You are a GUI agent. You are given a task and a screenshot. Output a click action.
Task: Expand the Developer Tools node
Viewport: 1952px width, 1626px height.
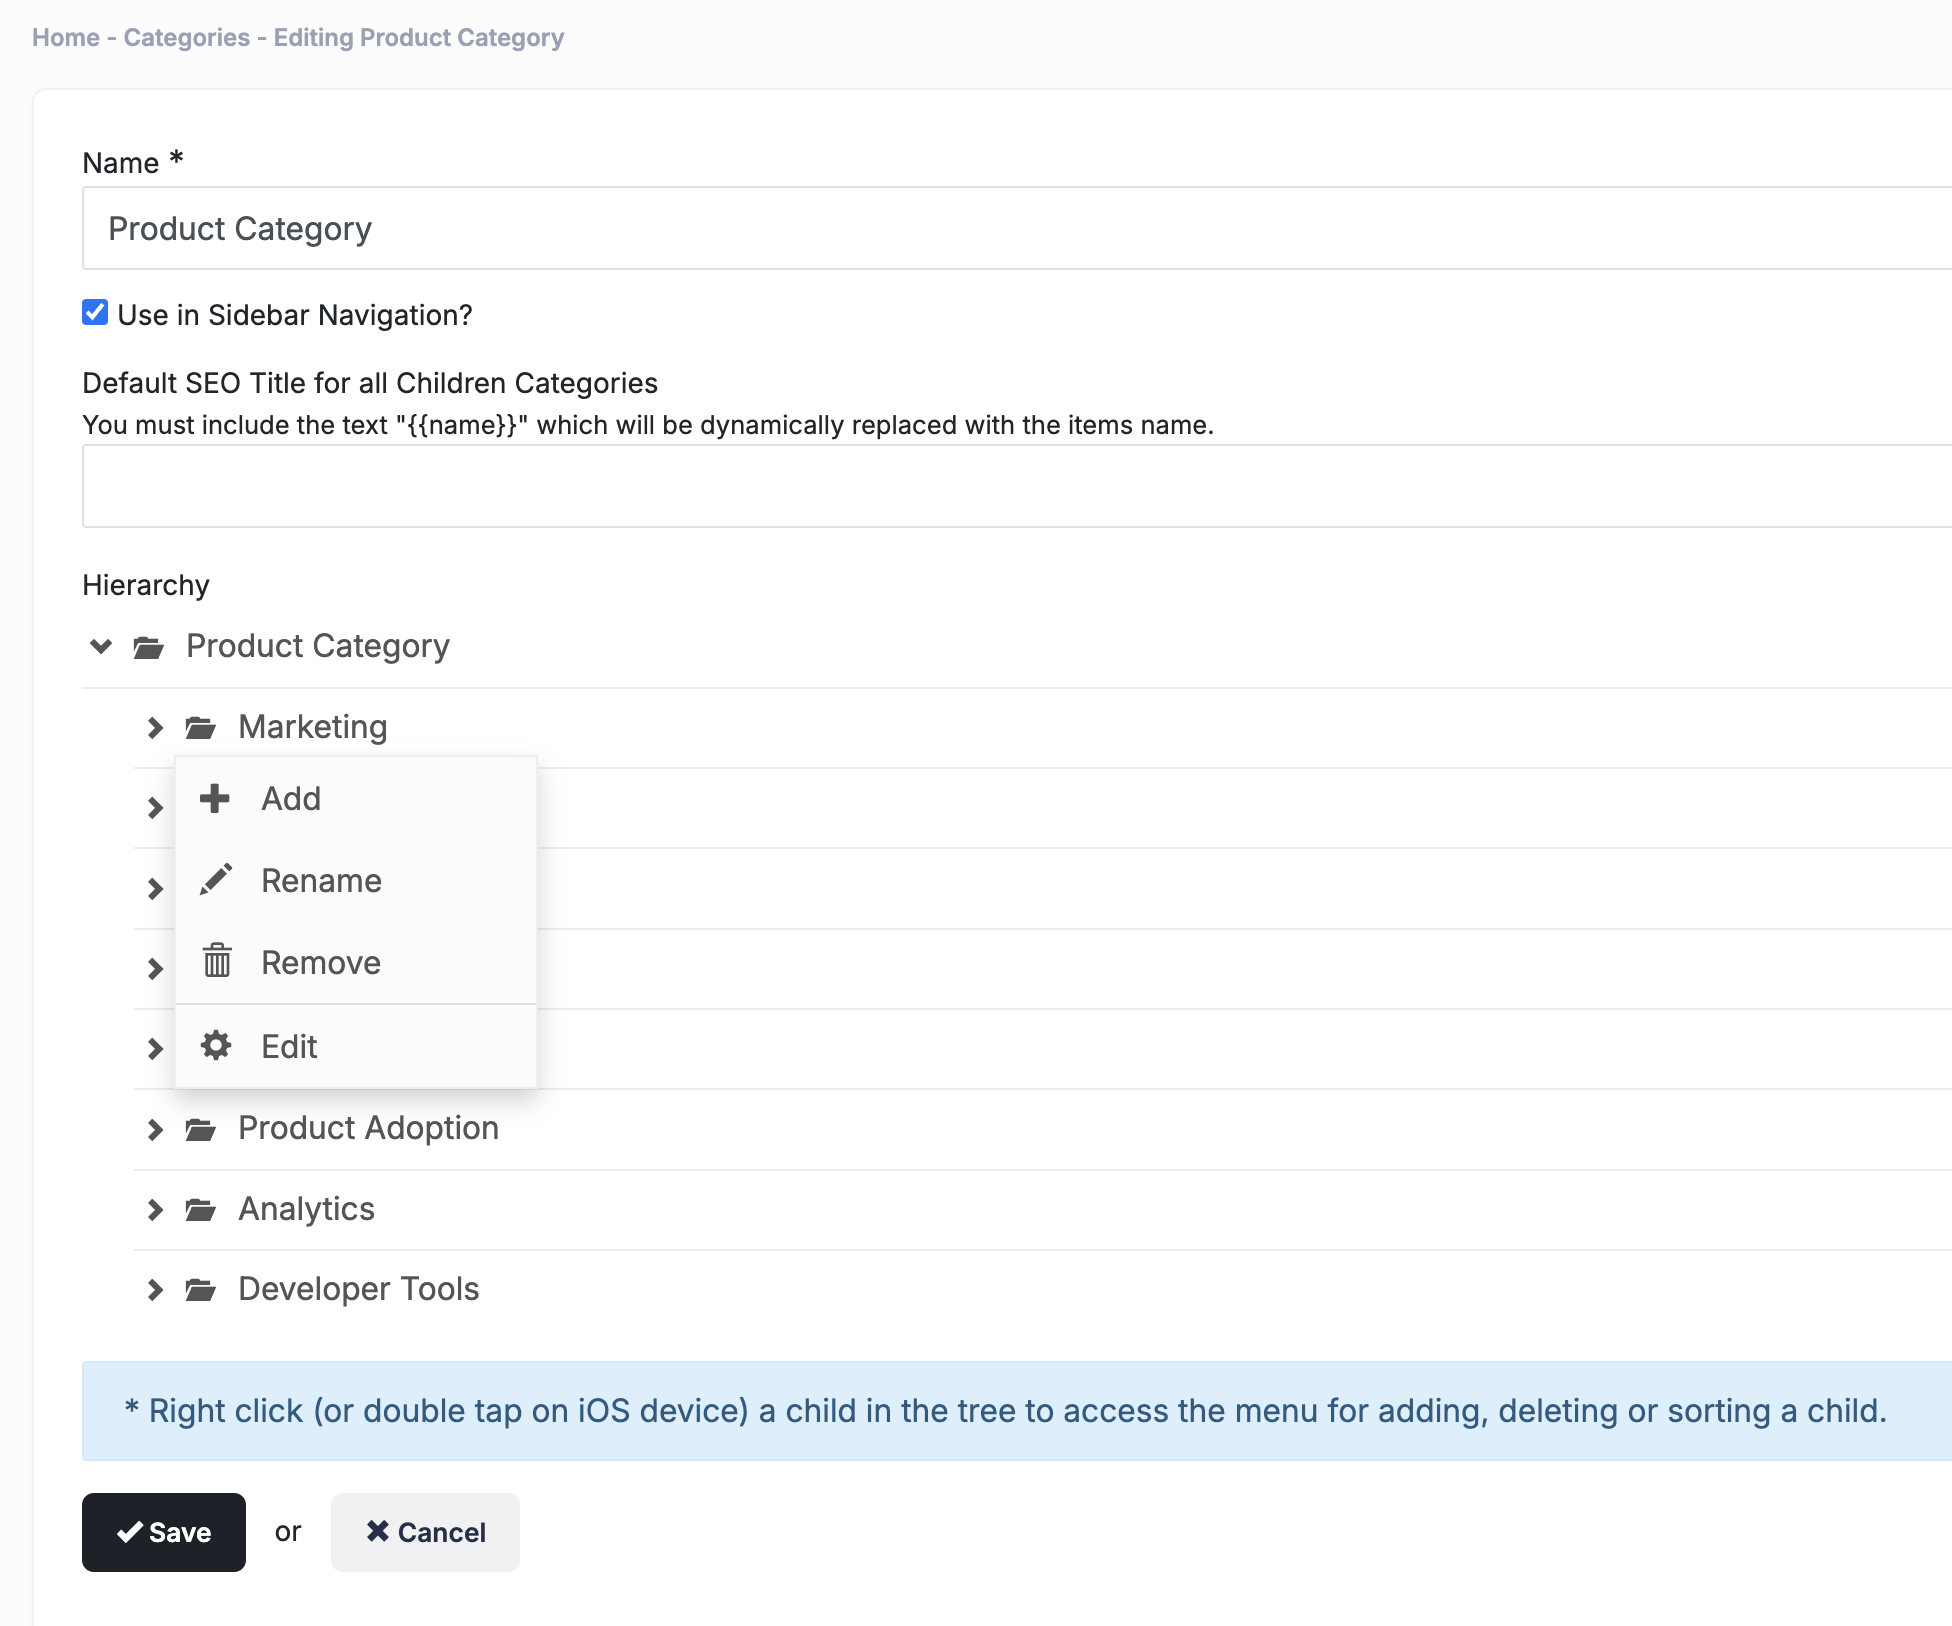pos(155,1290)
